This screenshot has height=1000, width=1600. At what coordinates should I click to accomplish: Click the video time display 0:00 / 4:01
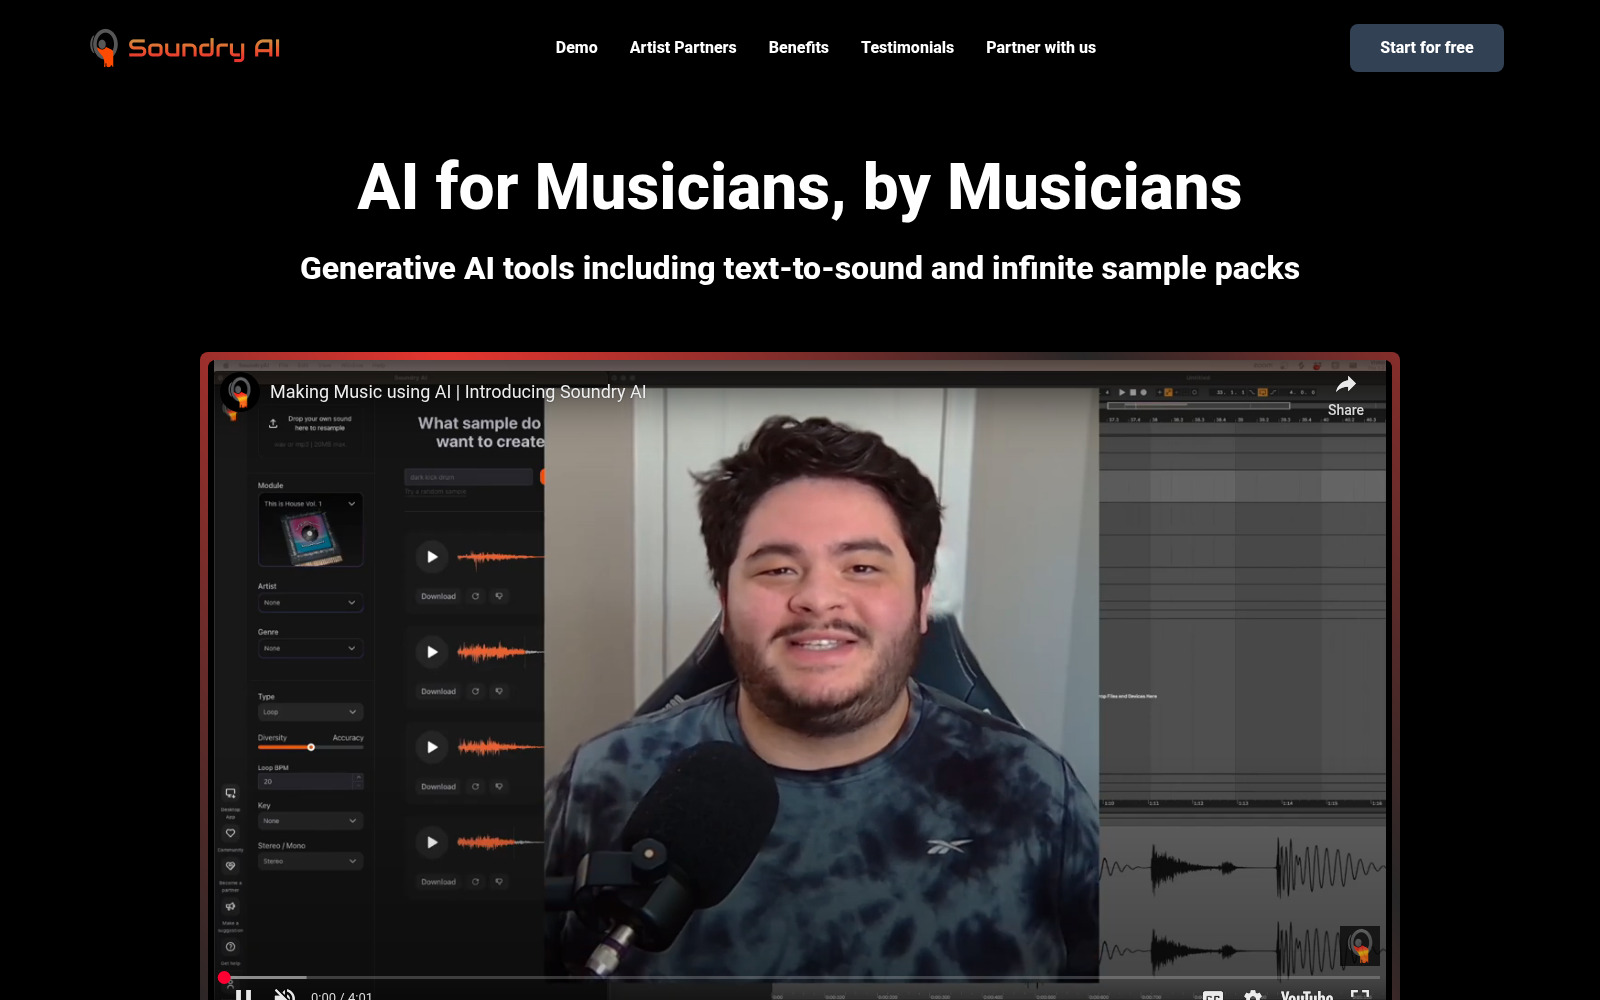(x=341, y=996)
